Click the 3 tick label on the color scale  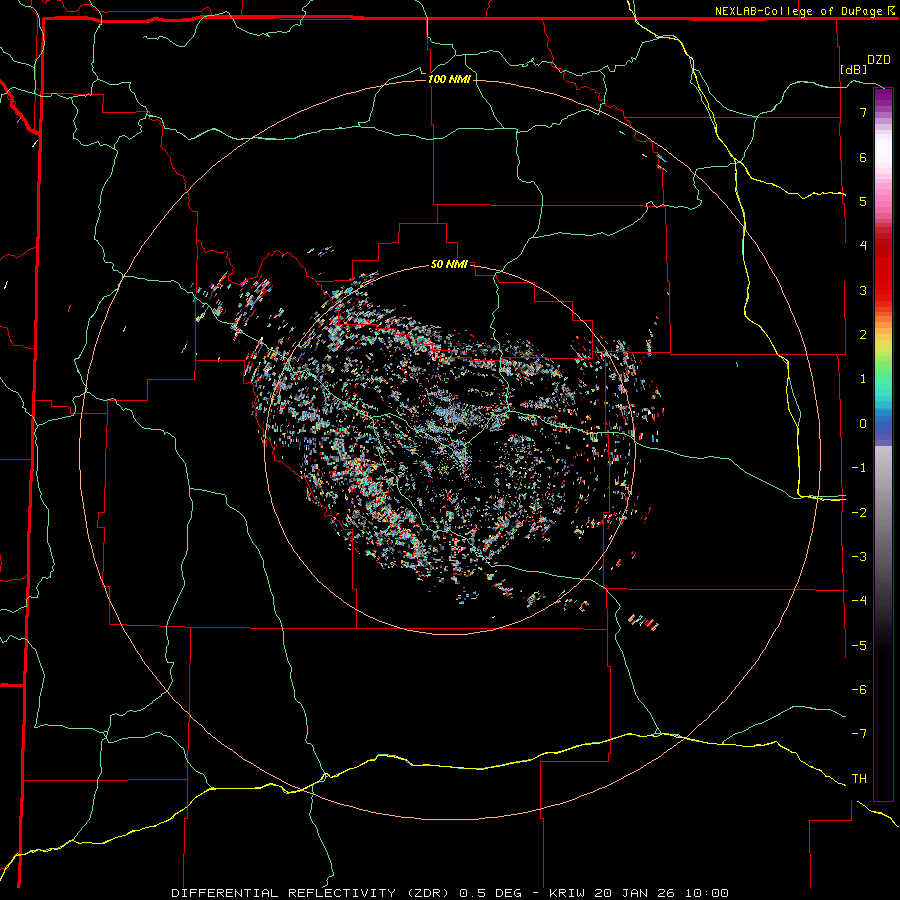click(863, 290)
